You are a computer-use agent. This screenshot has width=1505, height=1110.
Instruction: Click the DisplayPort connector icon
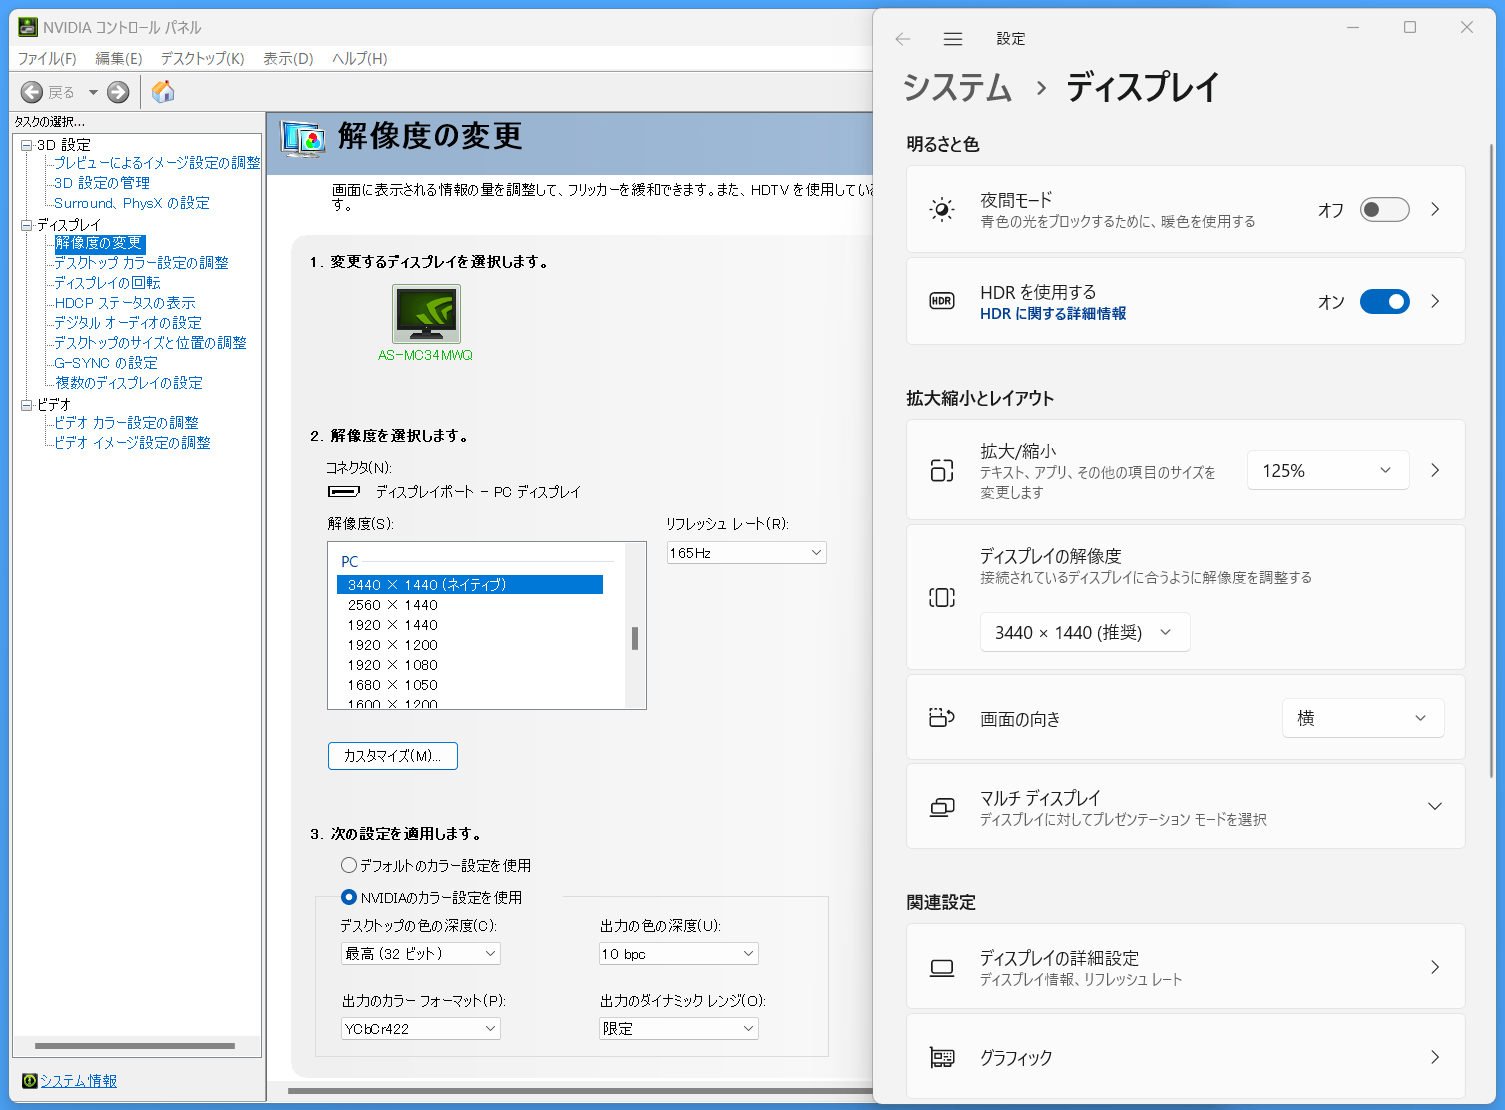coord(344,491)
